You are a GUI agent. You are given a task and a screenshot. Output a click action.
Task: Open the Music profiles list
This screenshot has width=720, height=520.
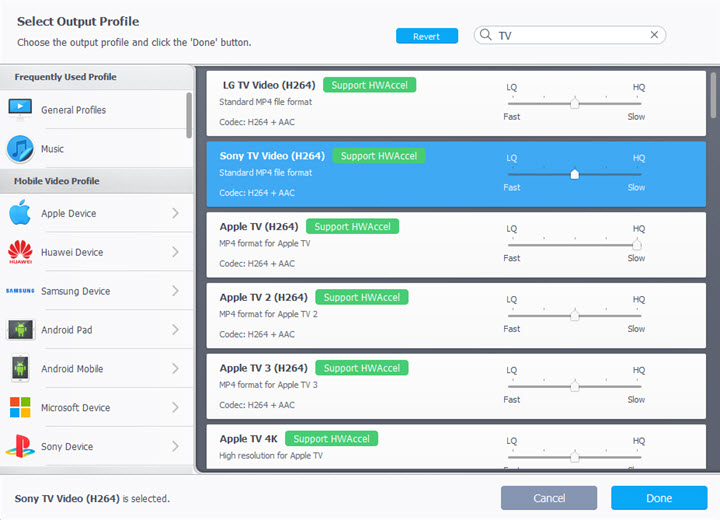pos(52,149)
